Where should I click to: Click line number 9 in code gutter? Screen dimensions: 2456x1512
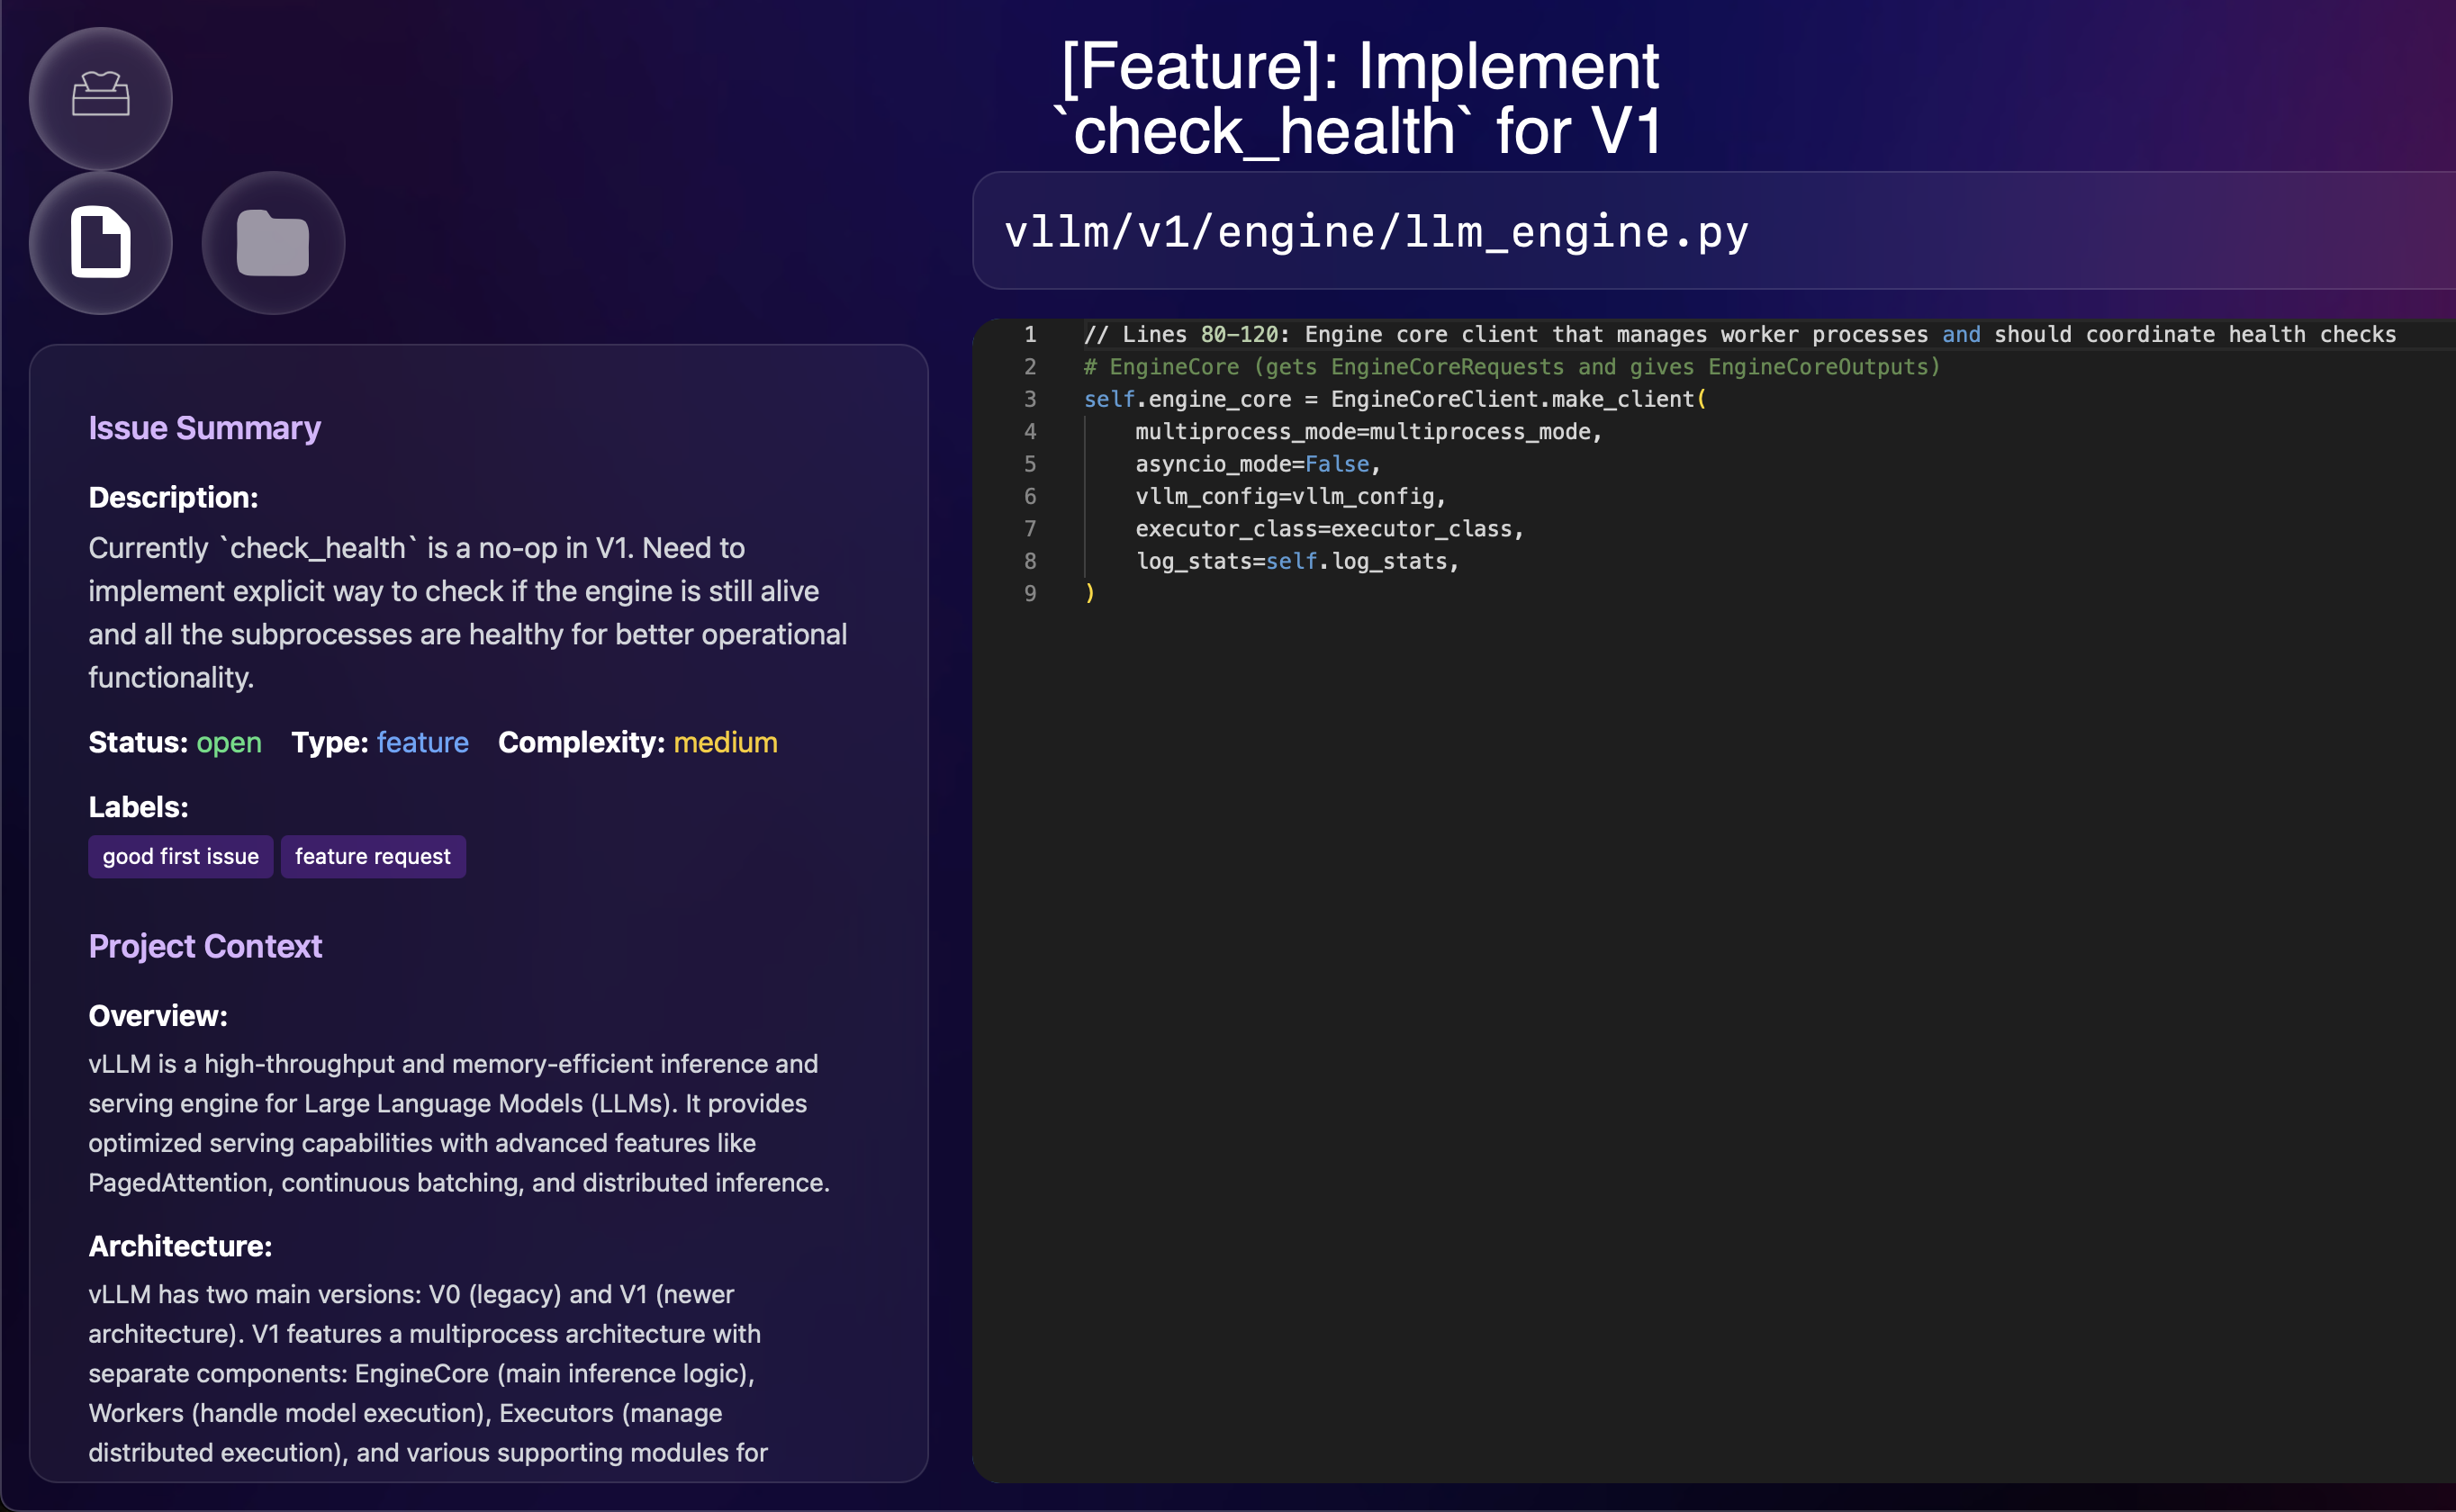[1029, 593]
